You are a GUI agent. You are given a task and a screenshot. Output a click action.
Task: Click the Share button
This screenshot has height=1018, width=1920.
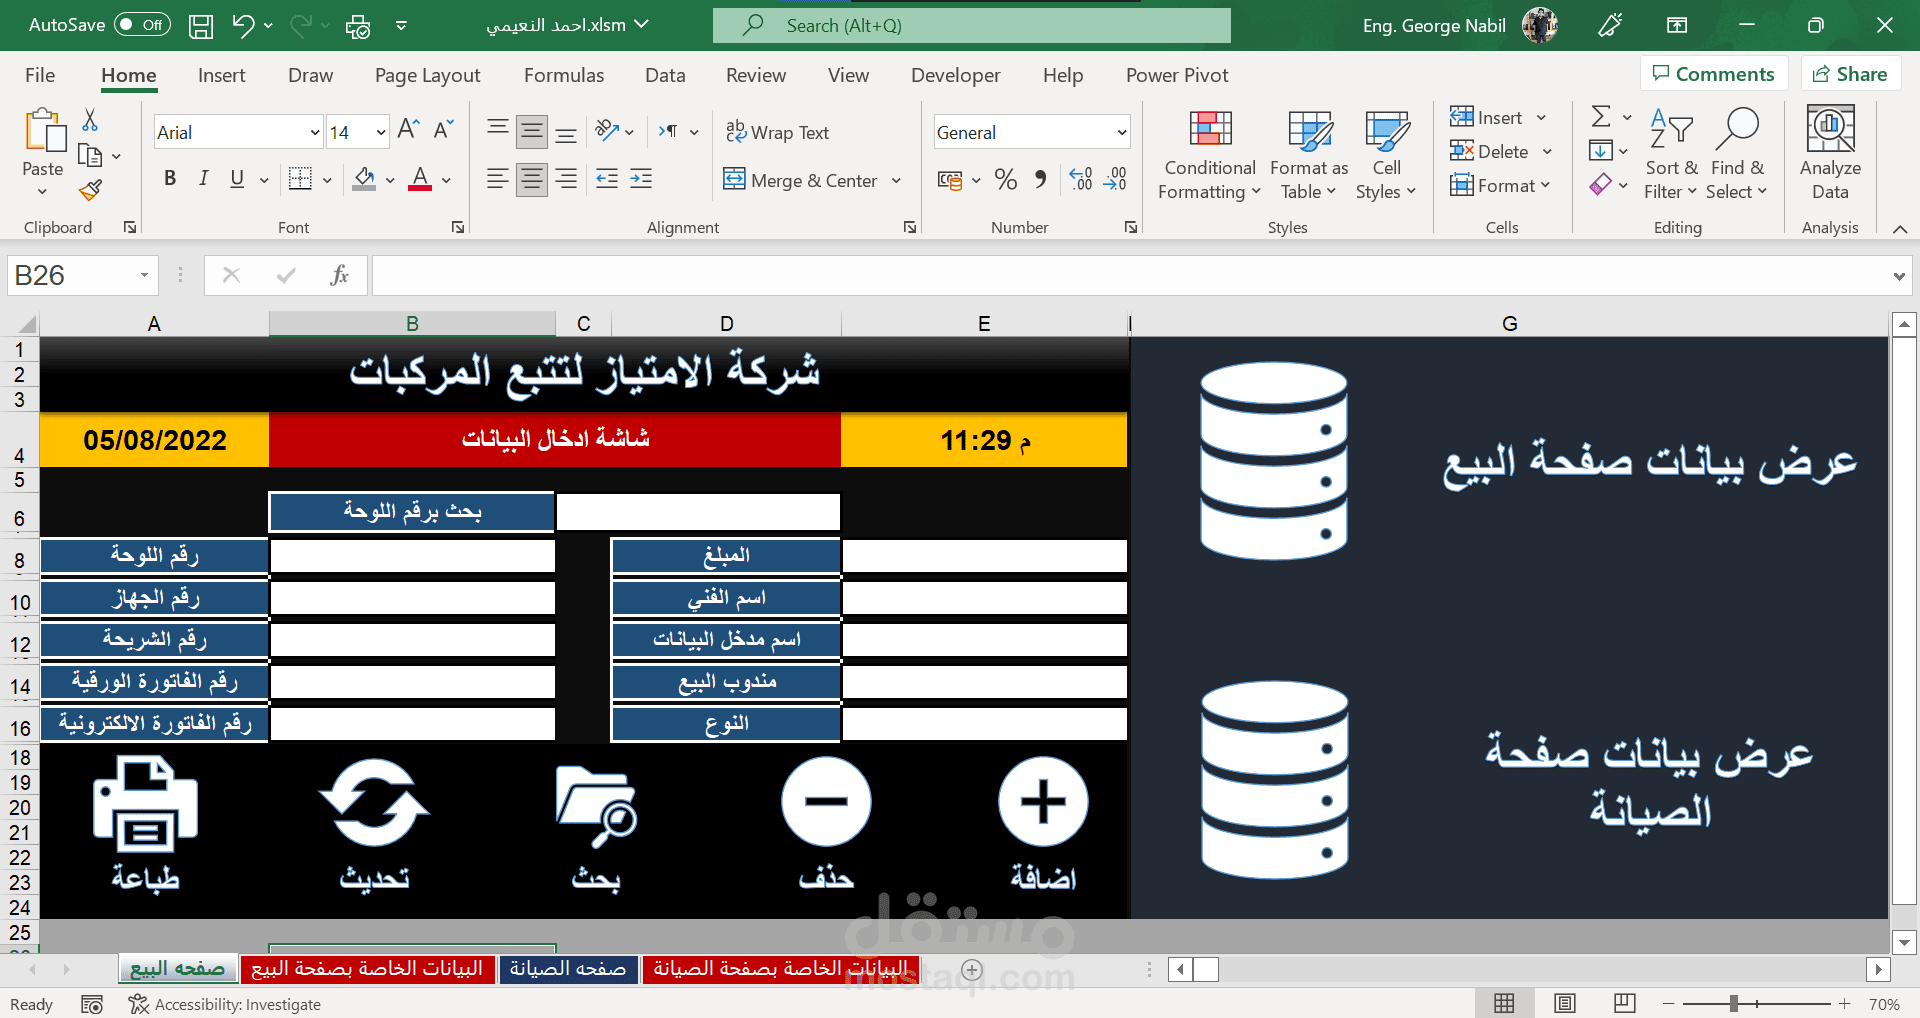coord(1850,74)
